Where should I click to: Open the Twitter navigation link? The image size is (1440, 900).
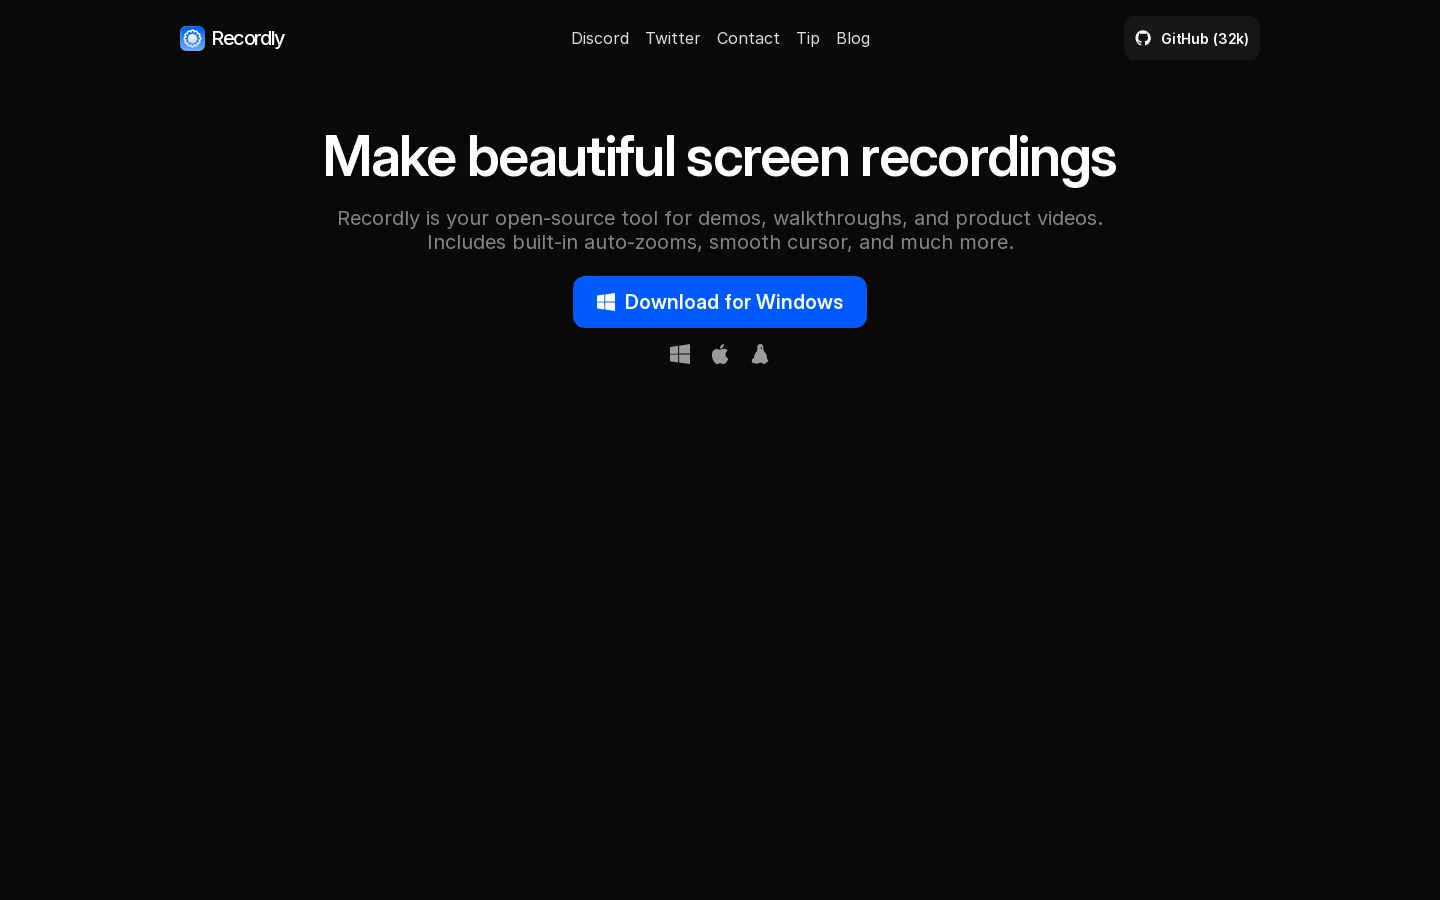click(x=673, y=38)
